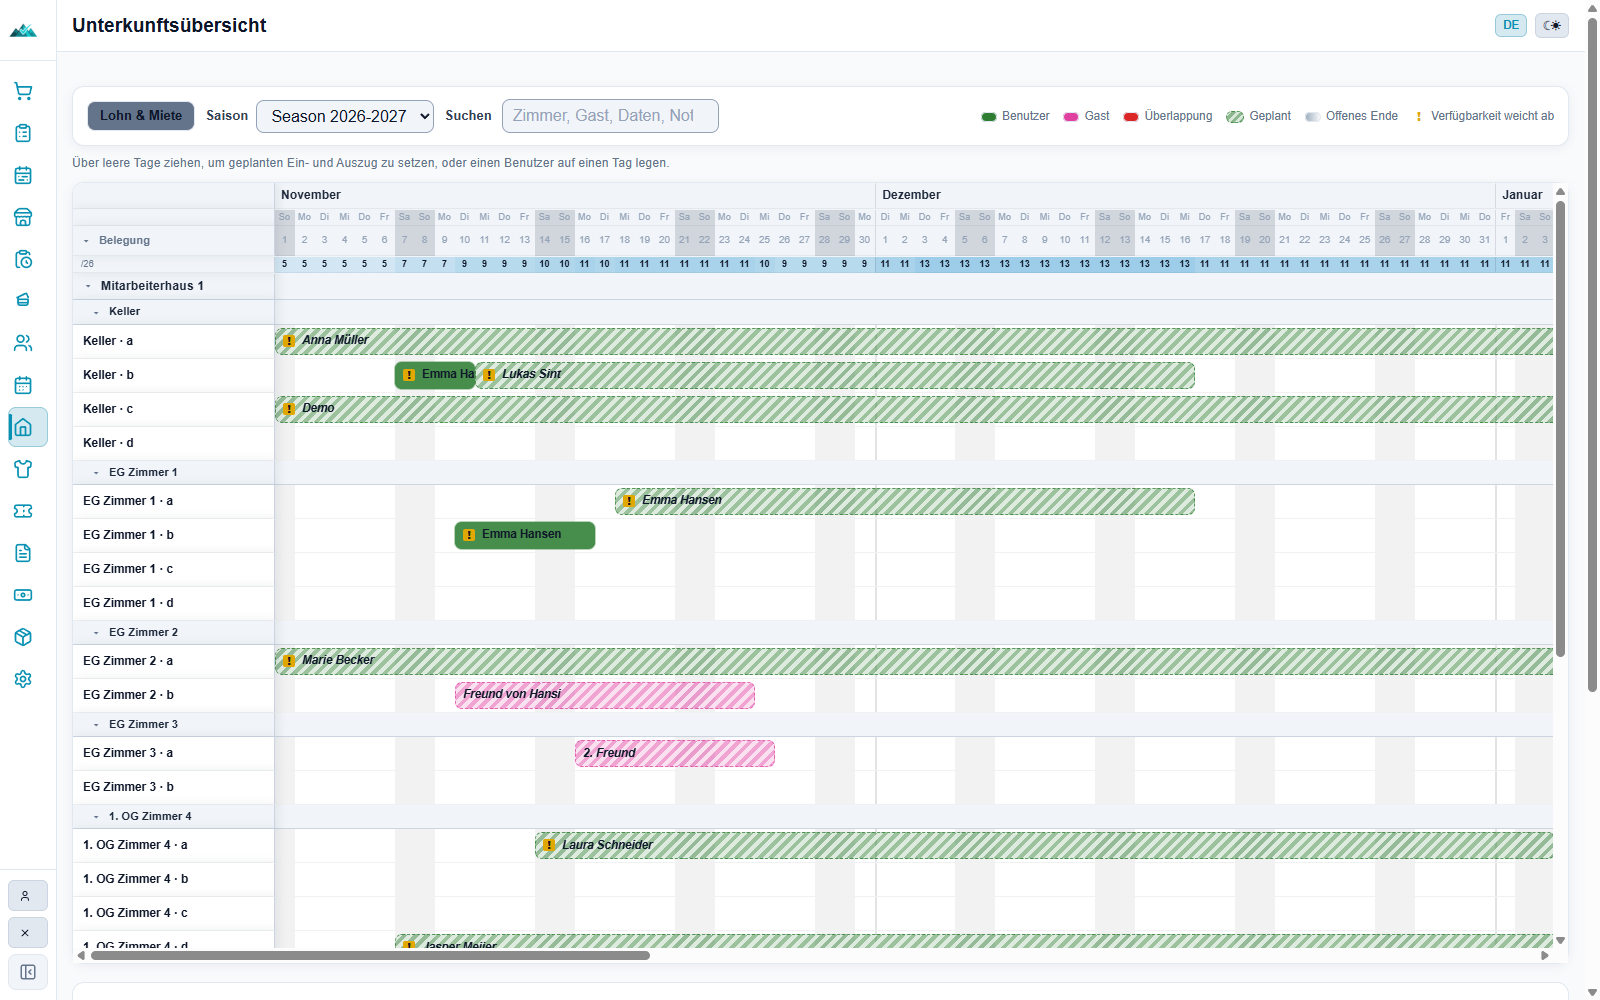The image size is (1600, 1000).
Task: Open the users sidebar icon
Action: 23,343
